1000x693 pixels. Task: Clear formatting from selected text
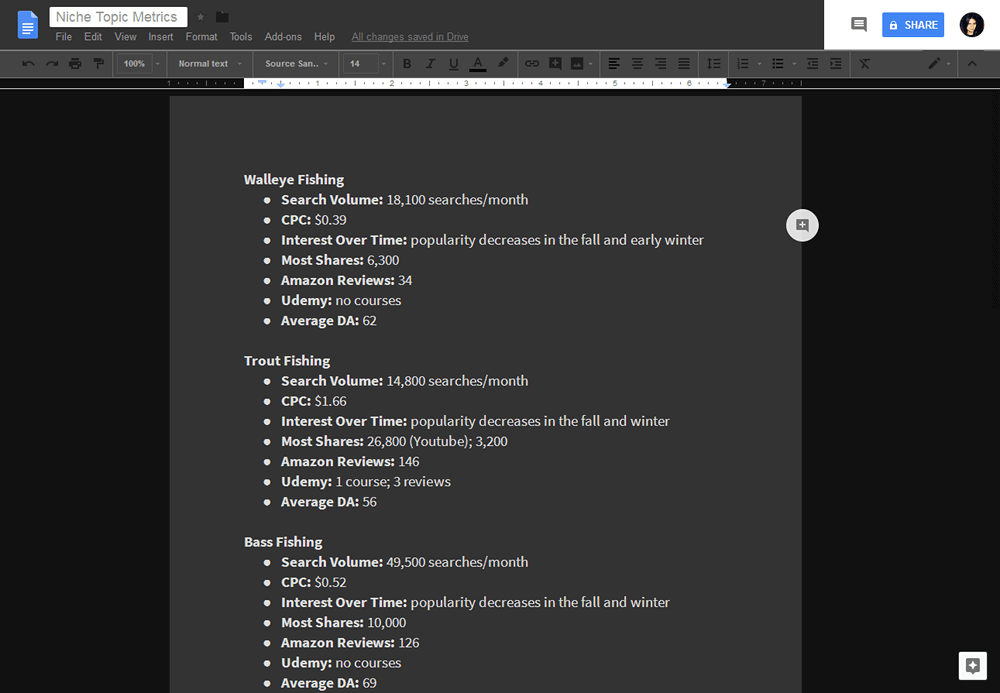[x=864, y=64]
